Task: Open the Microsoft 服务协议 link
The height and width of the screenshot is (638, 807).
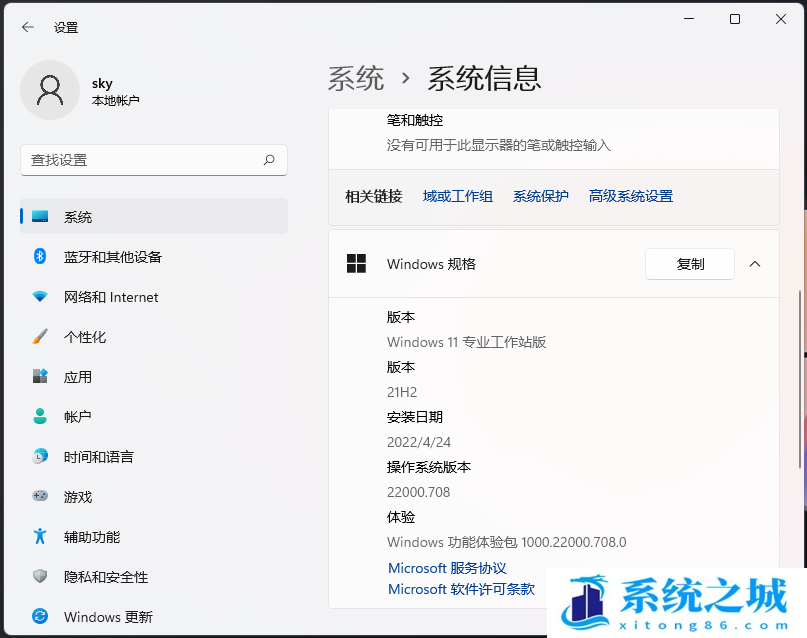Action: coord(447,568)
